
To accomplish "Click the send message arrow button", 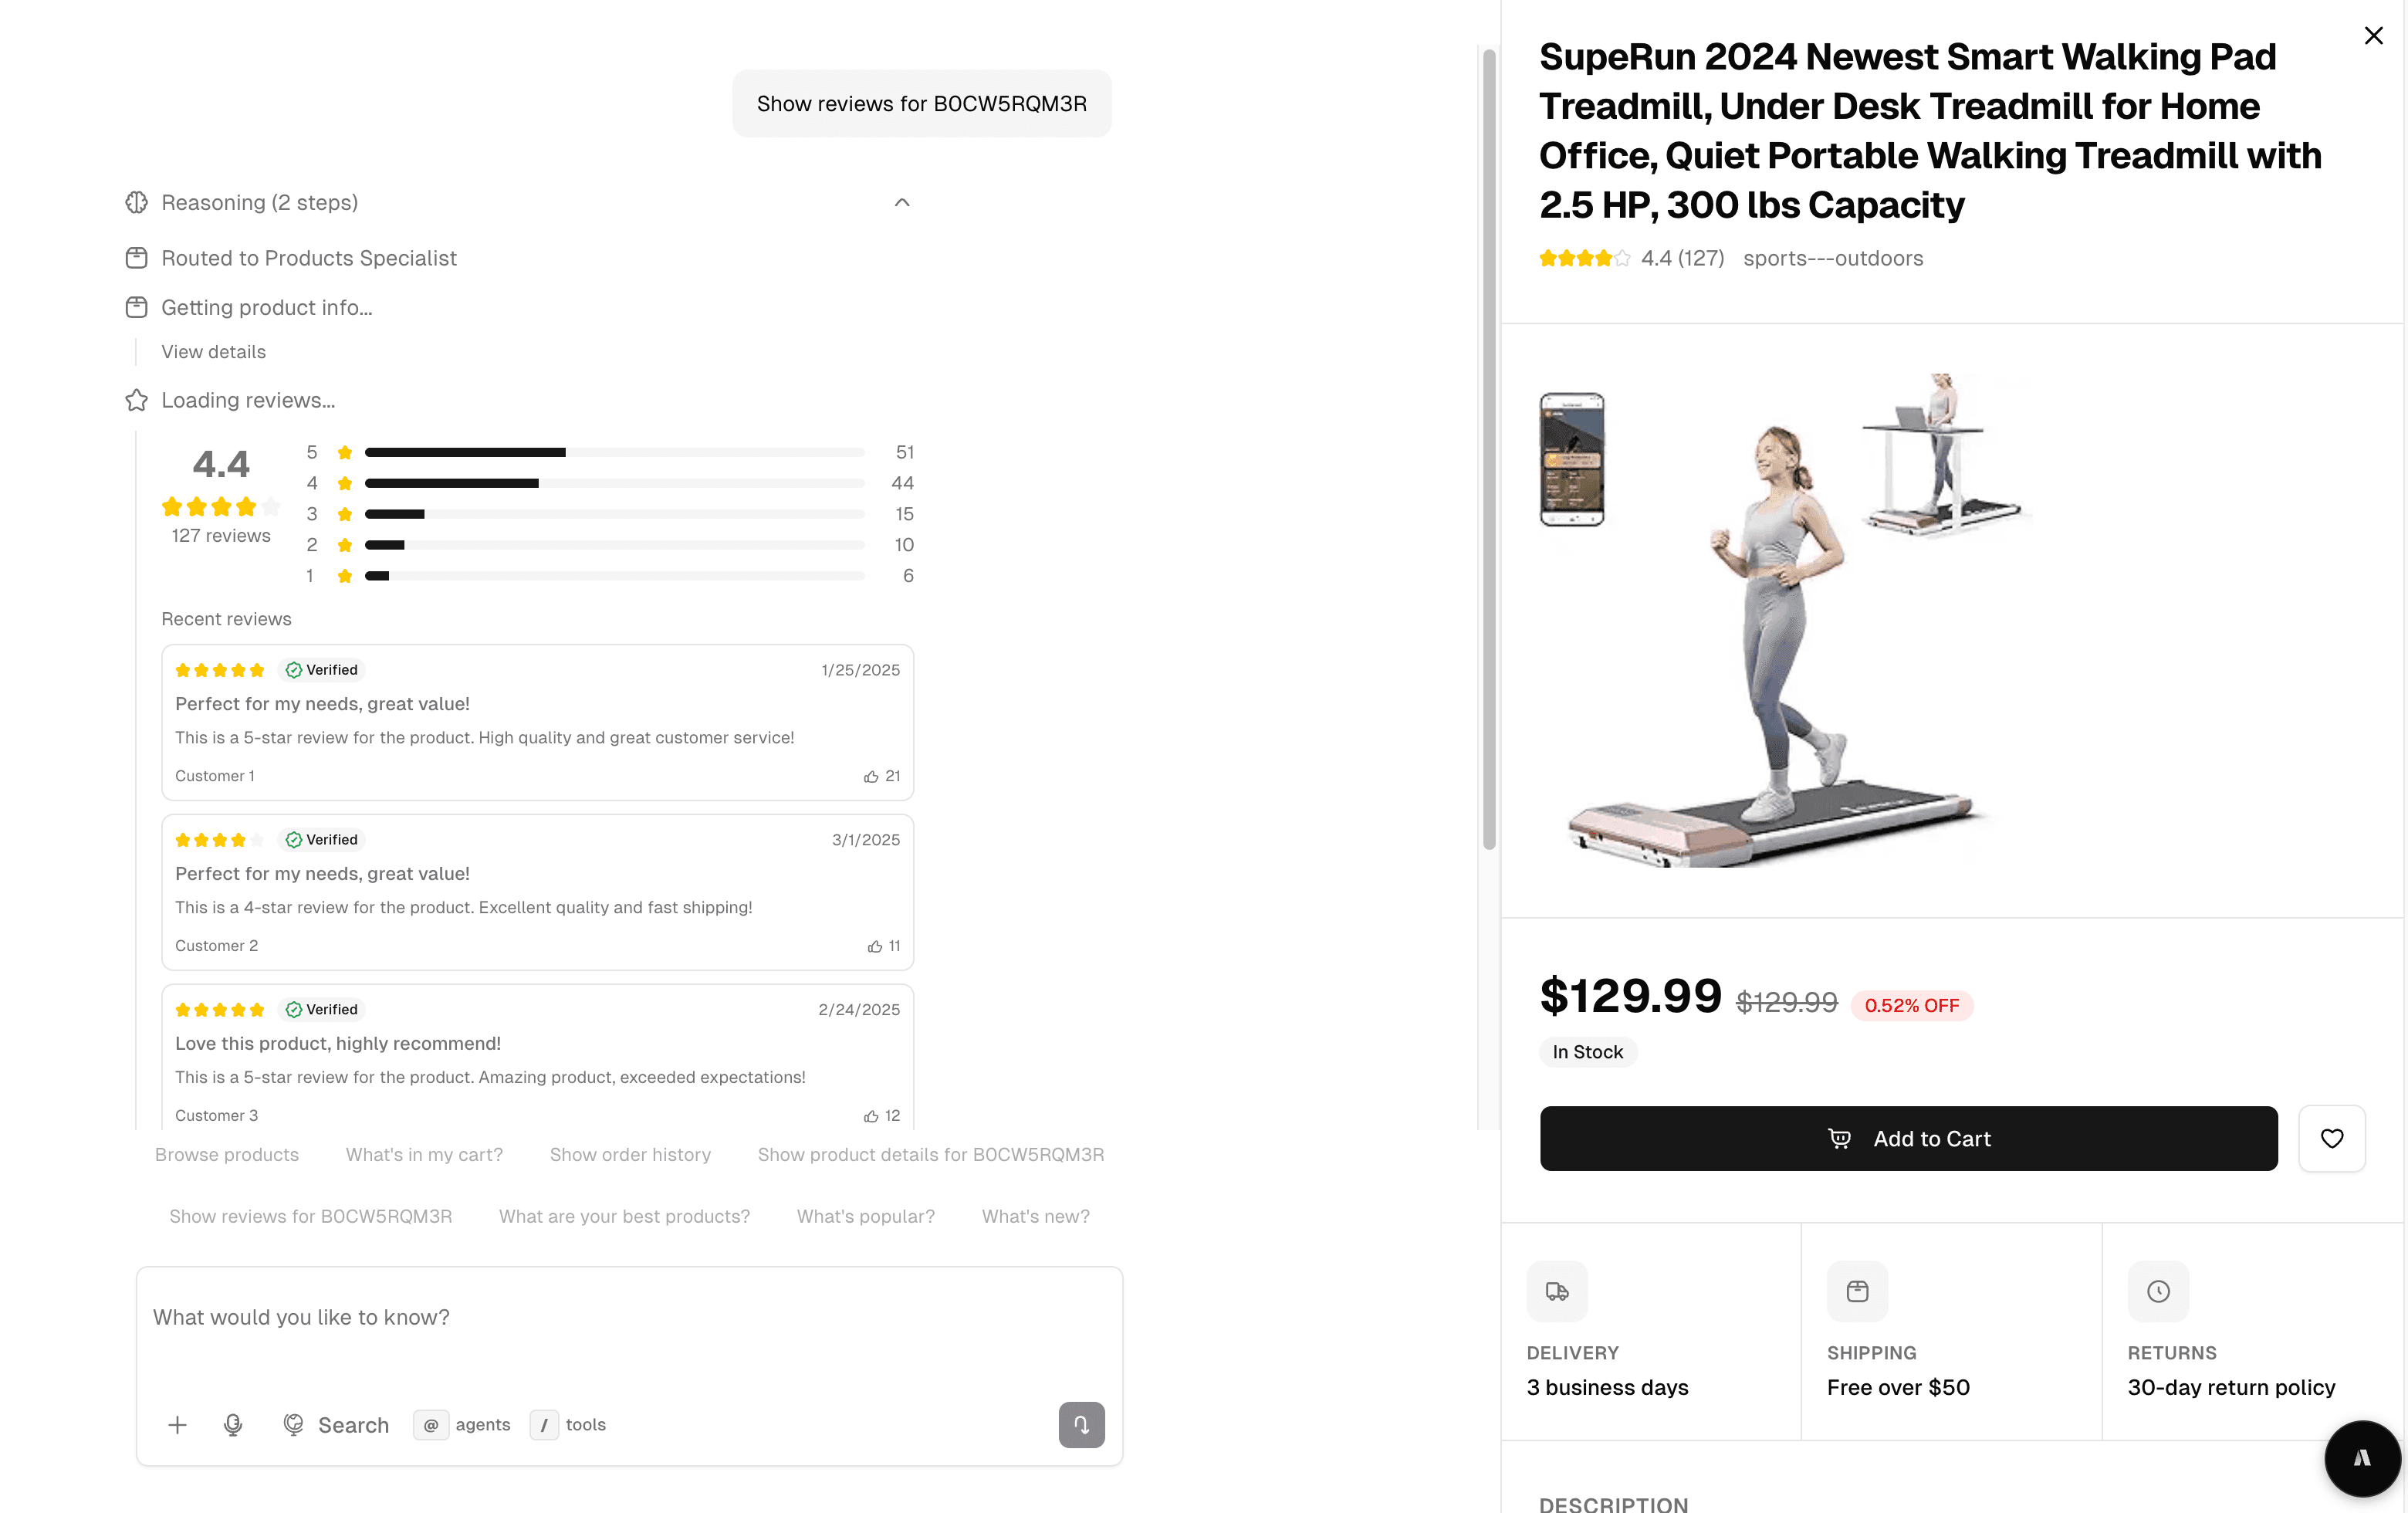I will click(1081, 1424).
